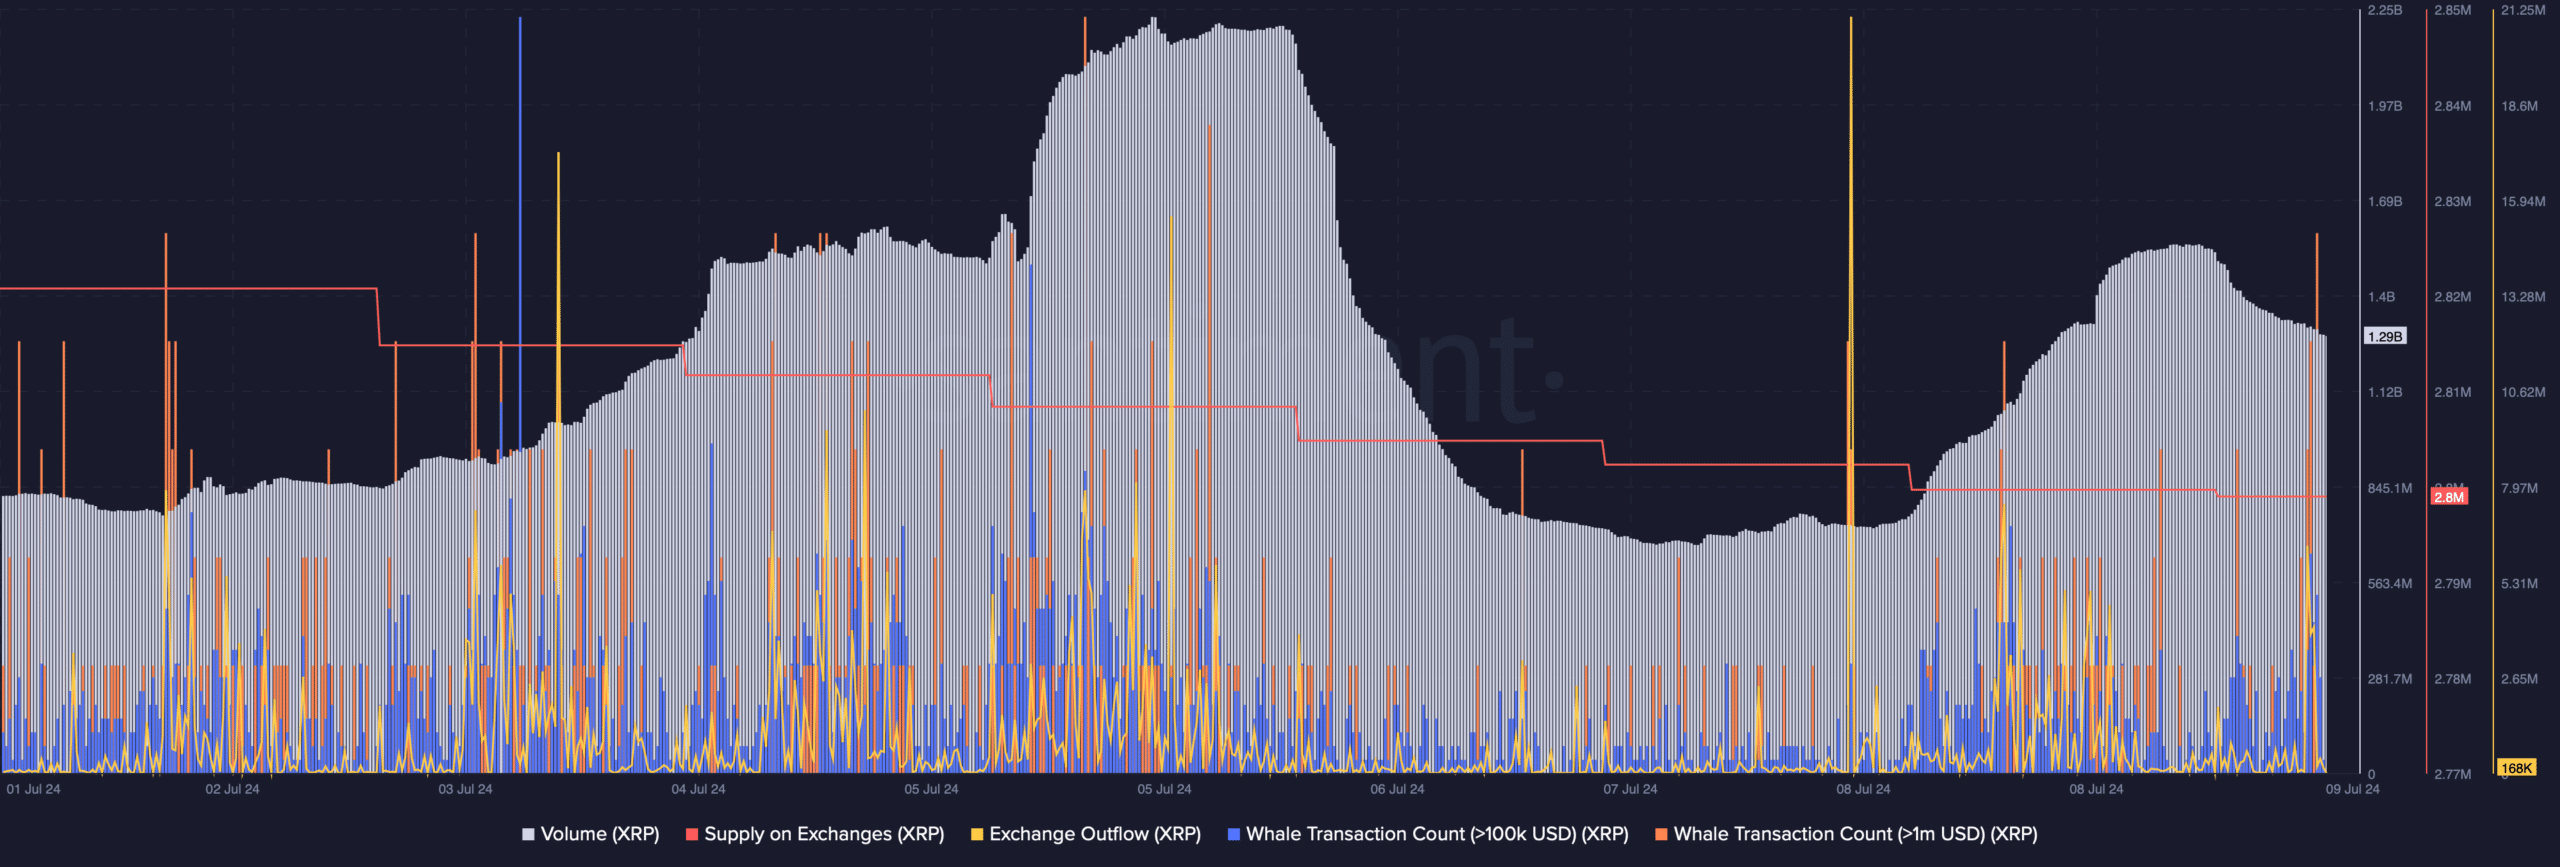The image size is (2560, 867).
Task: Click the 2.85M supply axis label
Action: pos(2452,10)
